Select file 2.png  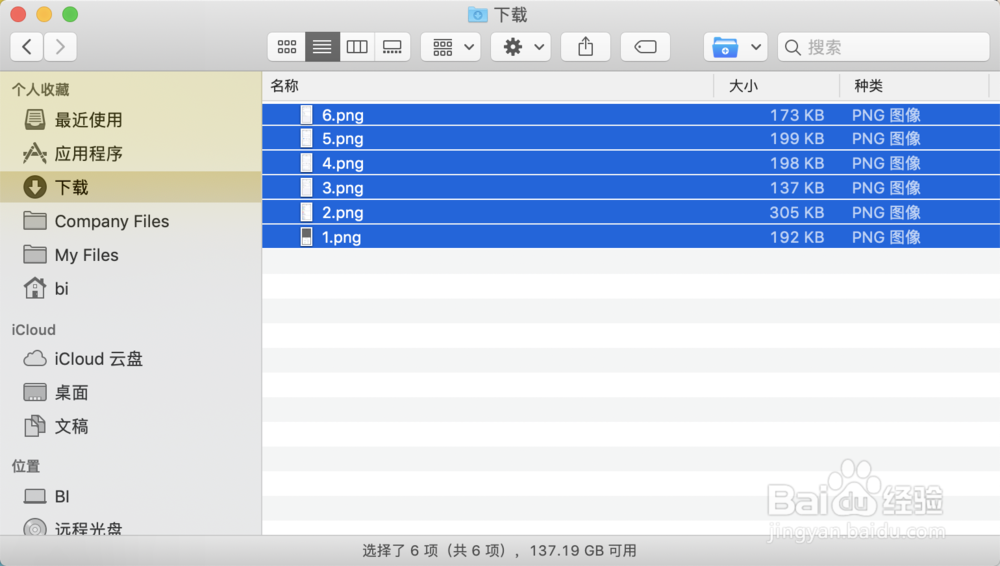631,212
